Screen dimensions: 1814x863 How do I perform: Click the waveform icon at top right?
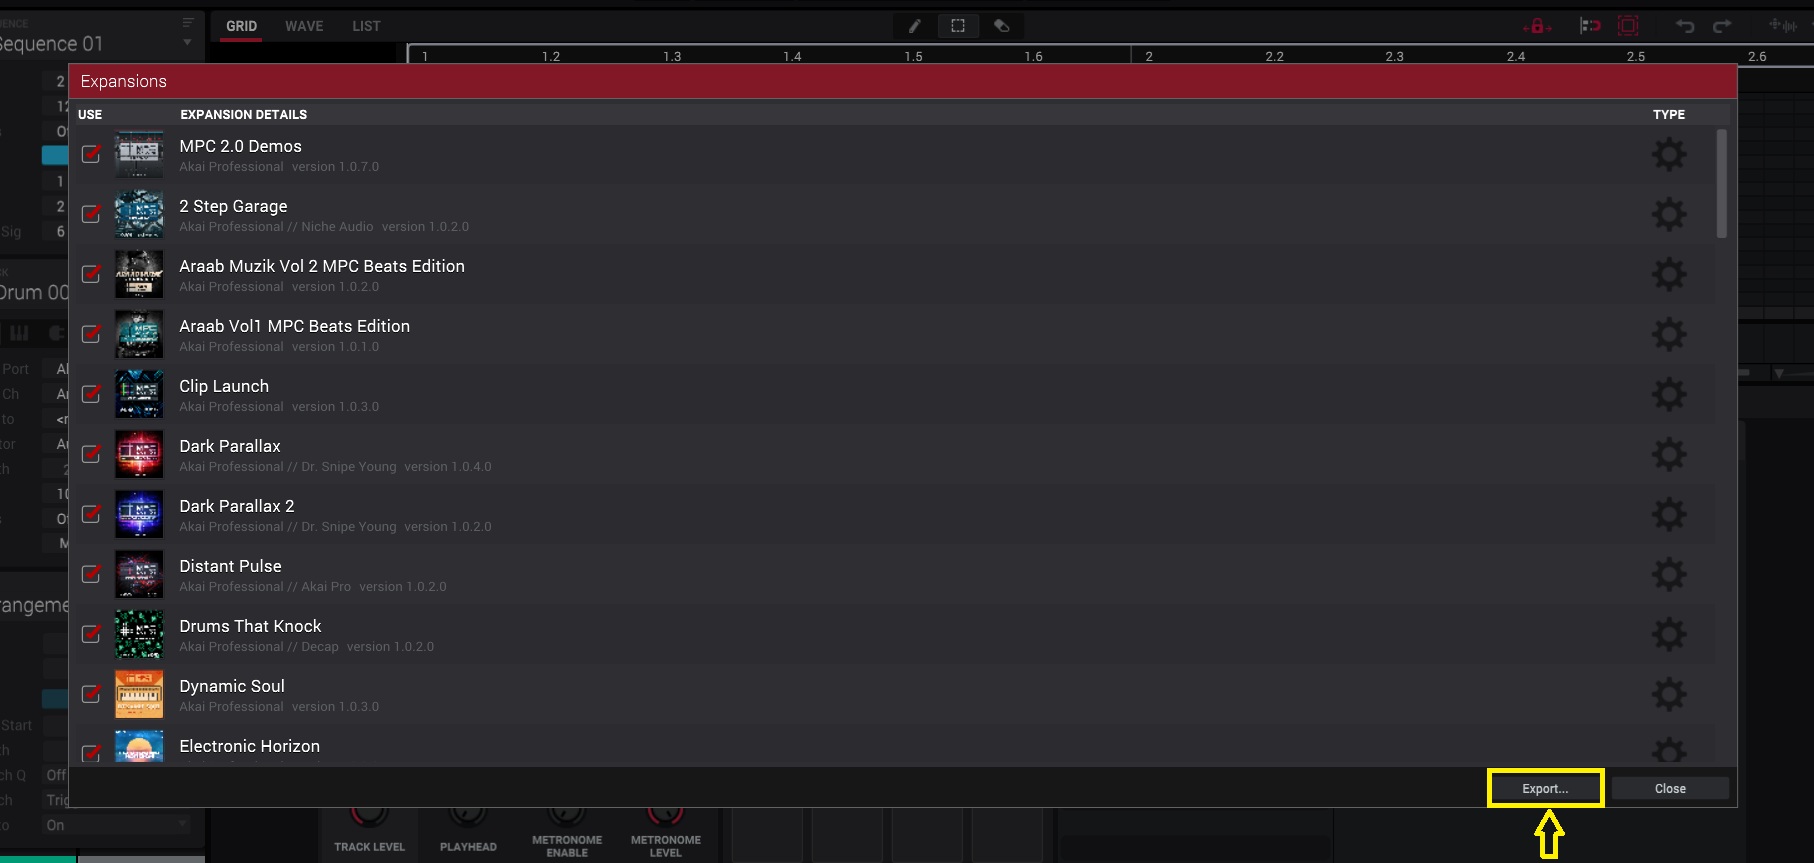[1782, 26]
